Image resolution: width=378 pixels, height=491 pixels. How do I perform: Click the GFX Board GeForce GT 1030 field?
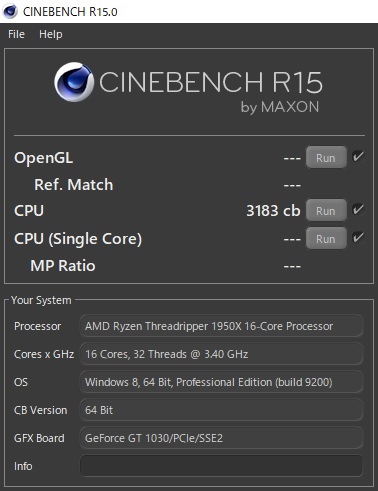(x=221, y=438)
